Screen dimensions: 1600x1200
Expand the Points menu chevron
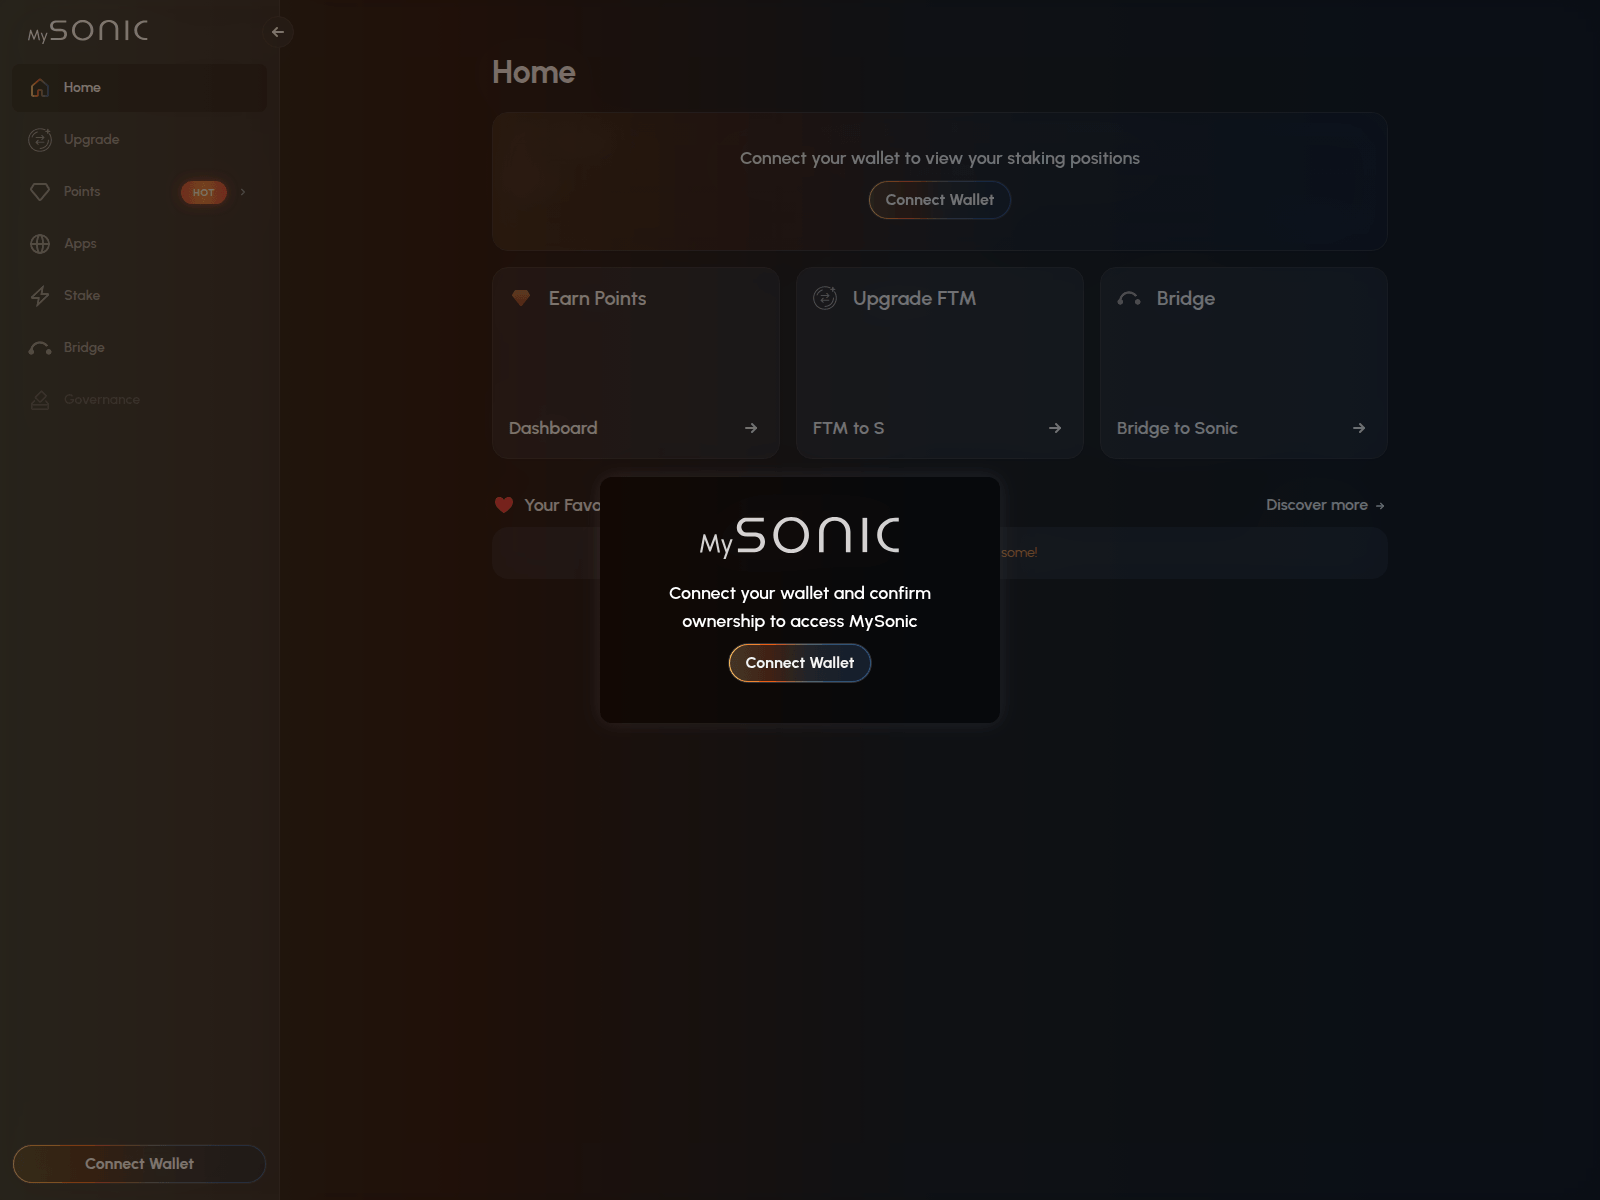(242, 192)
